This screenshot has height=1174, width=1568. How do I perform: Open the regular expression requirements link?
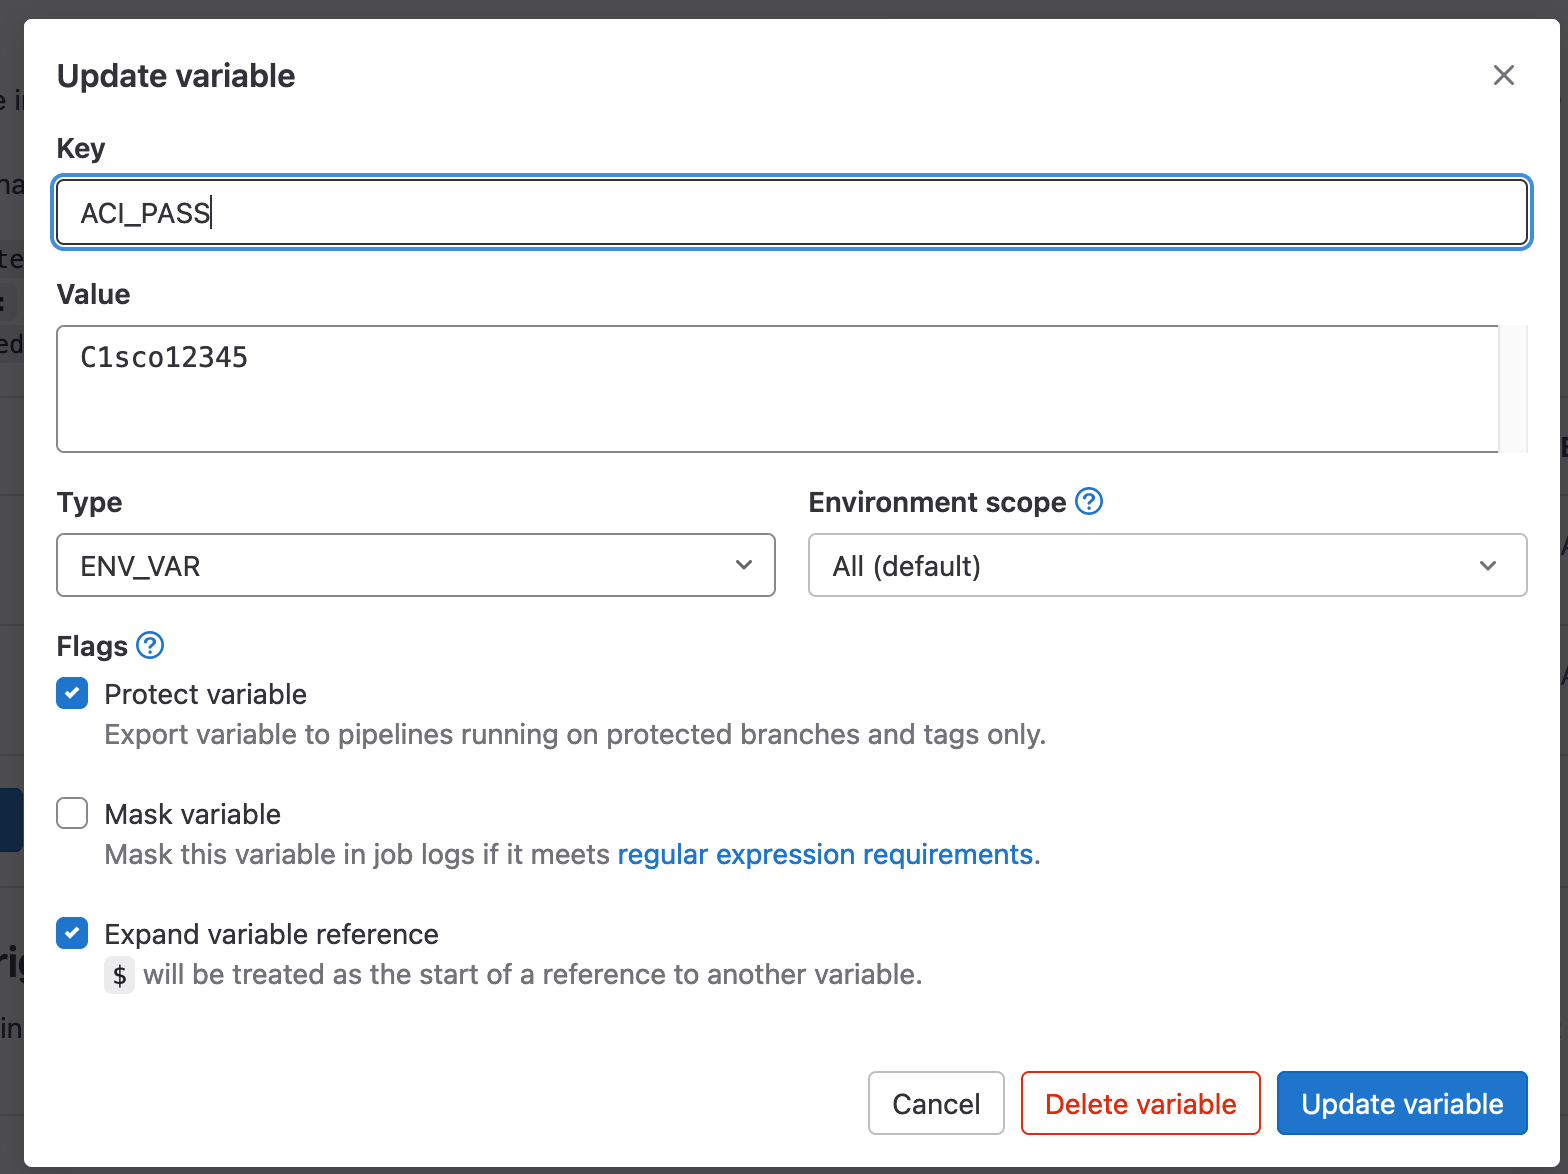coord(825,854)
